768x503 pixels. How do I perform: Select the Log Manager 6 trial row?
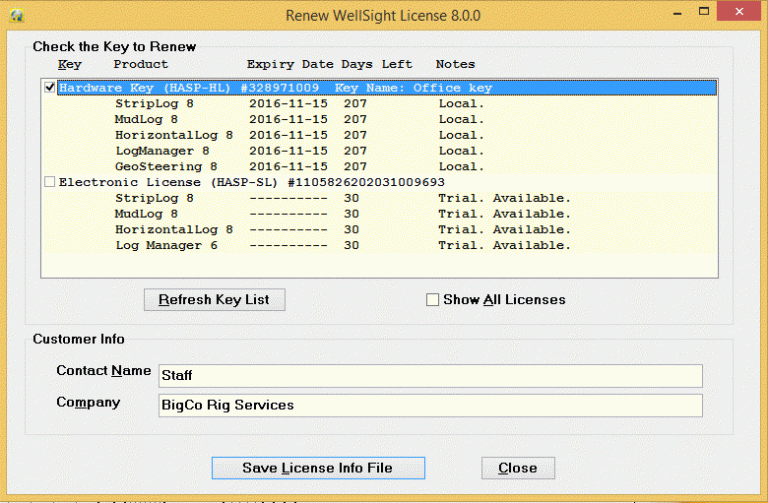[300, 246]
